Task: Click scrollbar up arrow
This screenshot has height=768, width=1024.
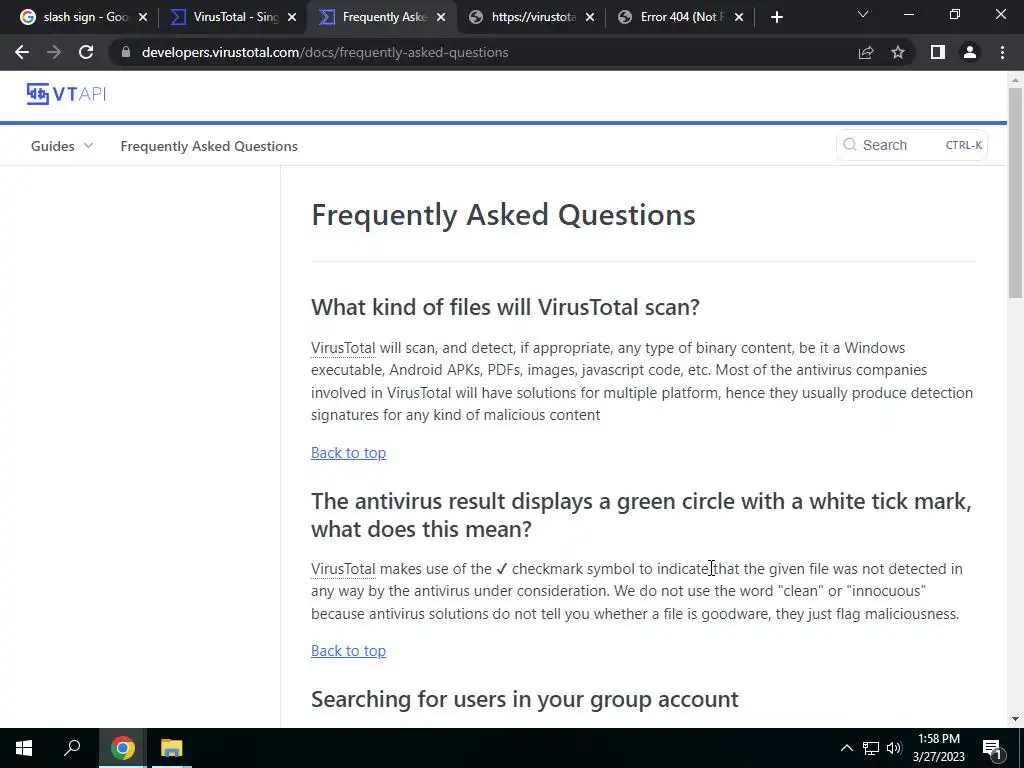Action: (x=1015, y=80)
